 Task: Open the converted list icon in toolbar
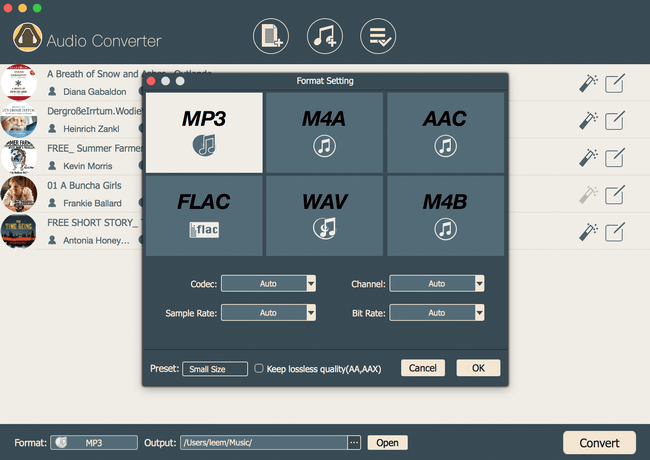pos(377,36)
